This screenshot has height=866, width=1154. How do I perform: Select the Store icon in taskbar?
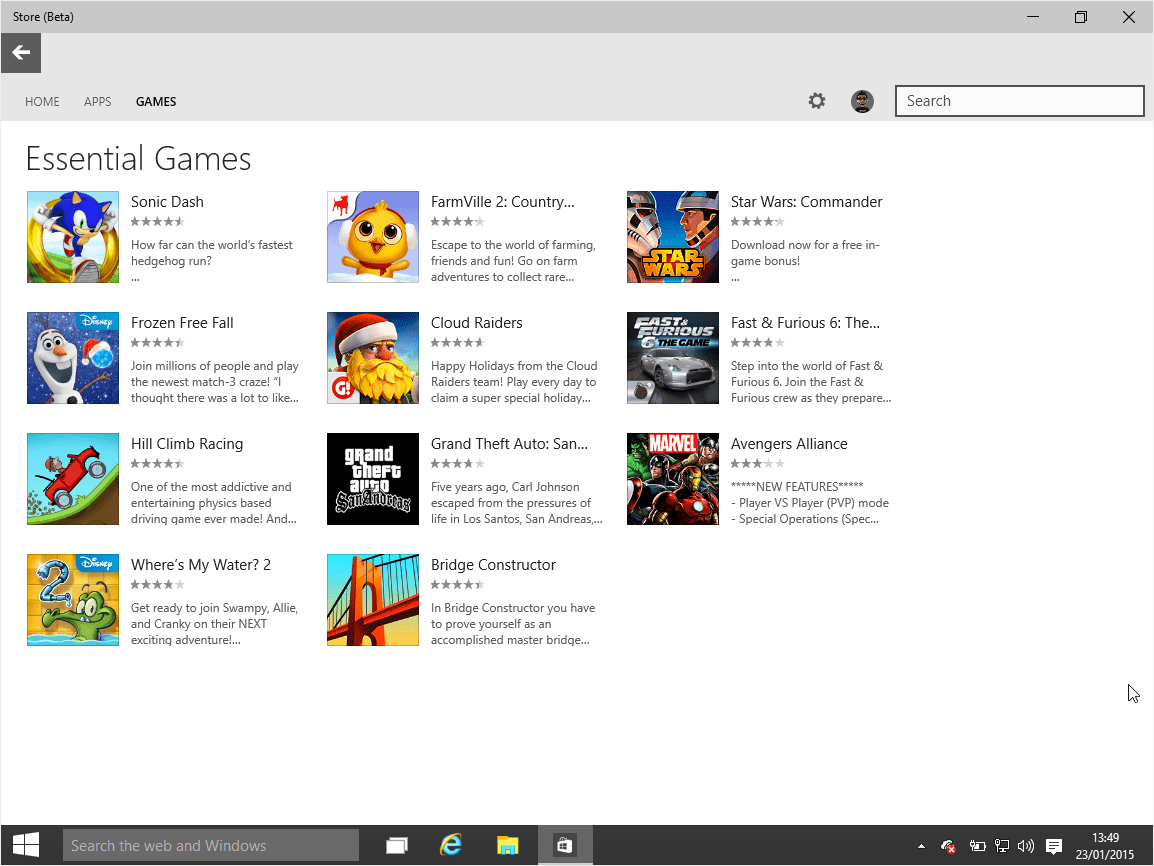click(x=564, y=845)
